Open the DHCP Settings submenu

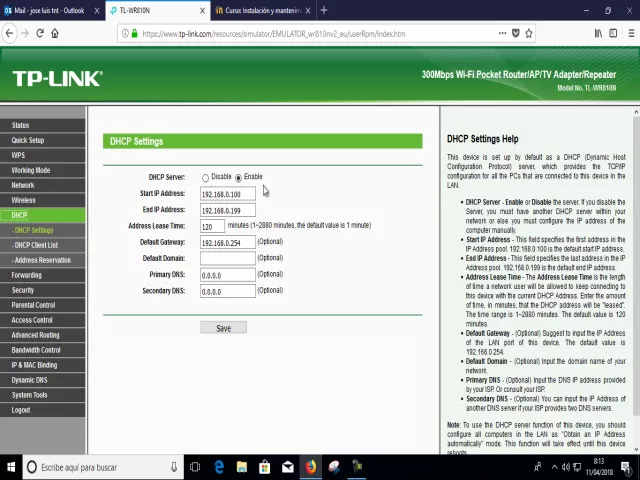pos(43,230)
